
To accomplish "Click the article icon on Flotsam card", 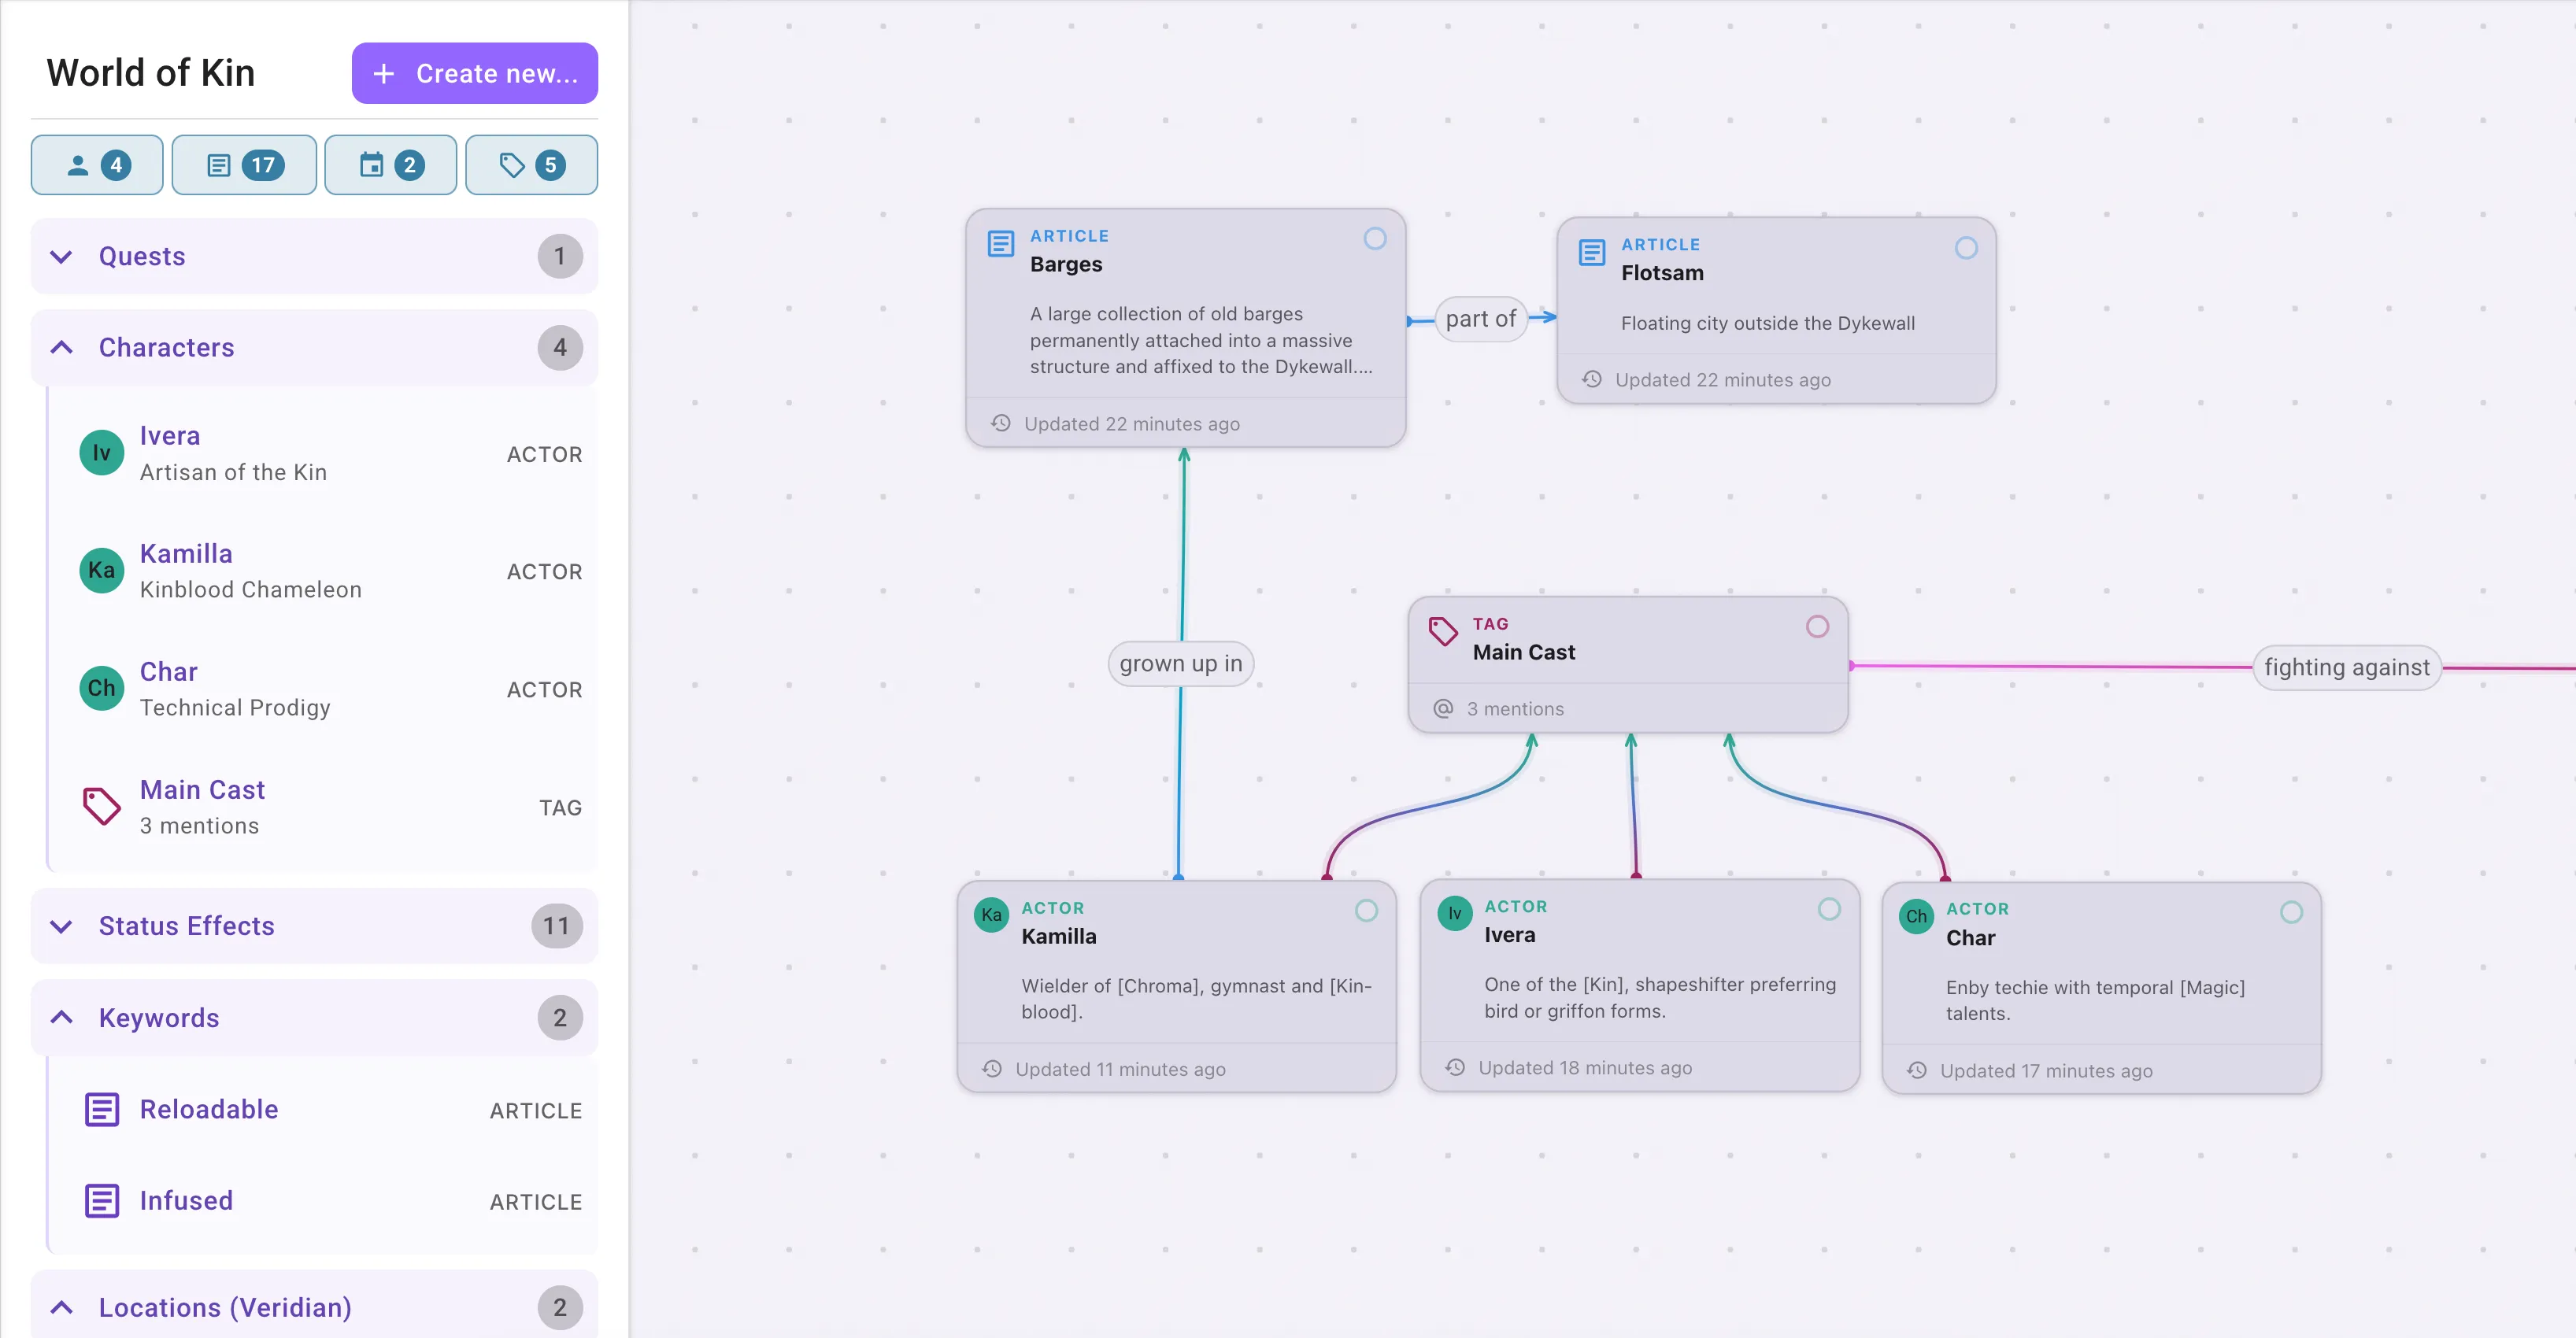I will [1591, 253].
